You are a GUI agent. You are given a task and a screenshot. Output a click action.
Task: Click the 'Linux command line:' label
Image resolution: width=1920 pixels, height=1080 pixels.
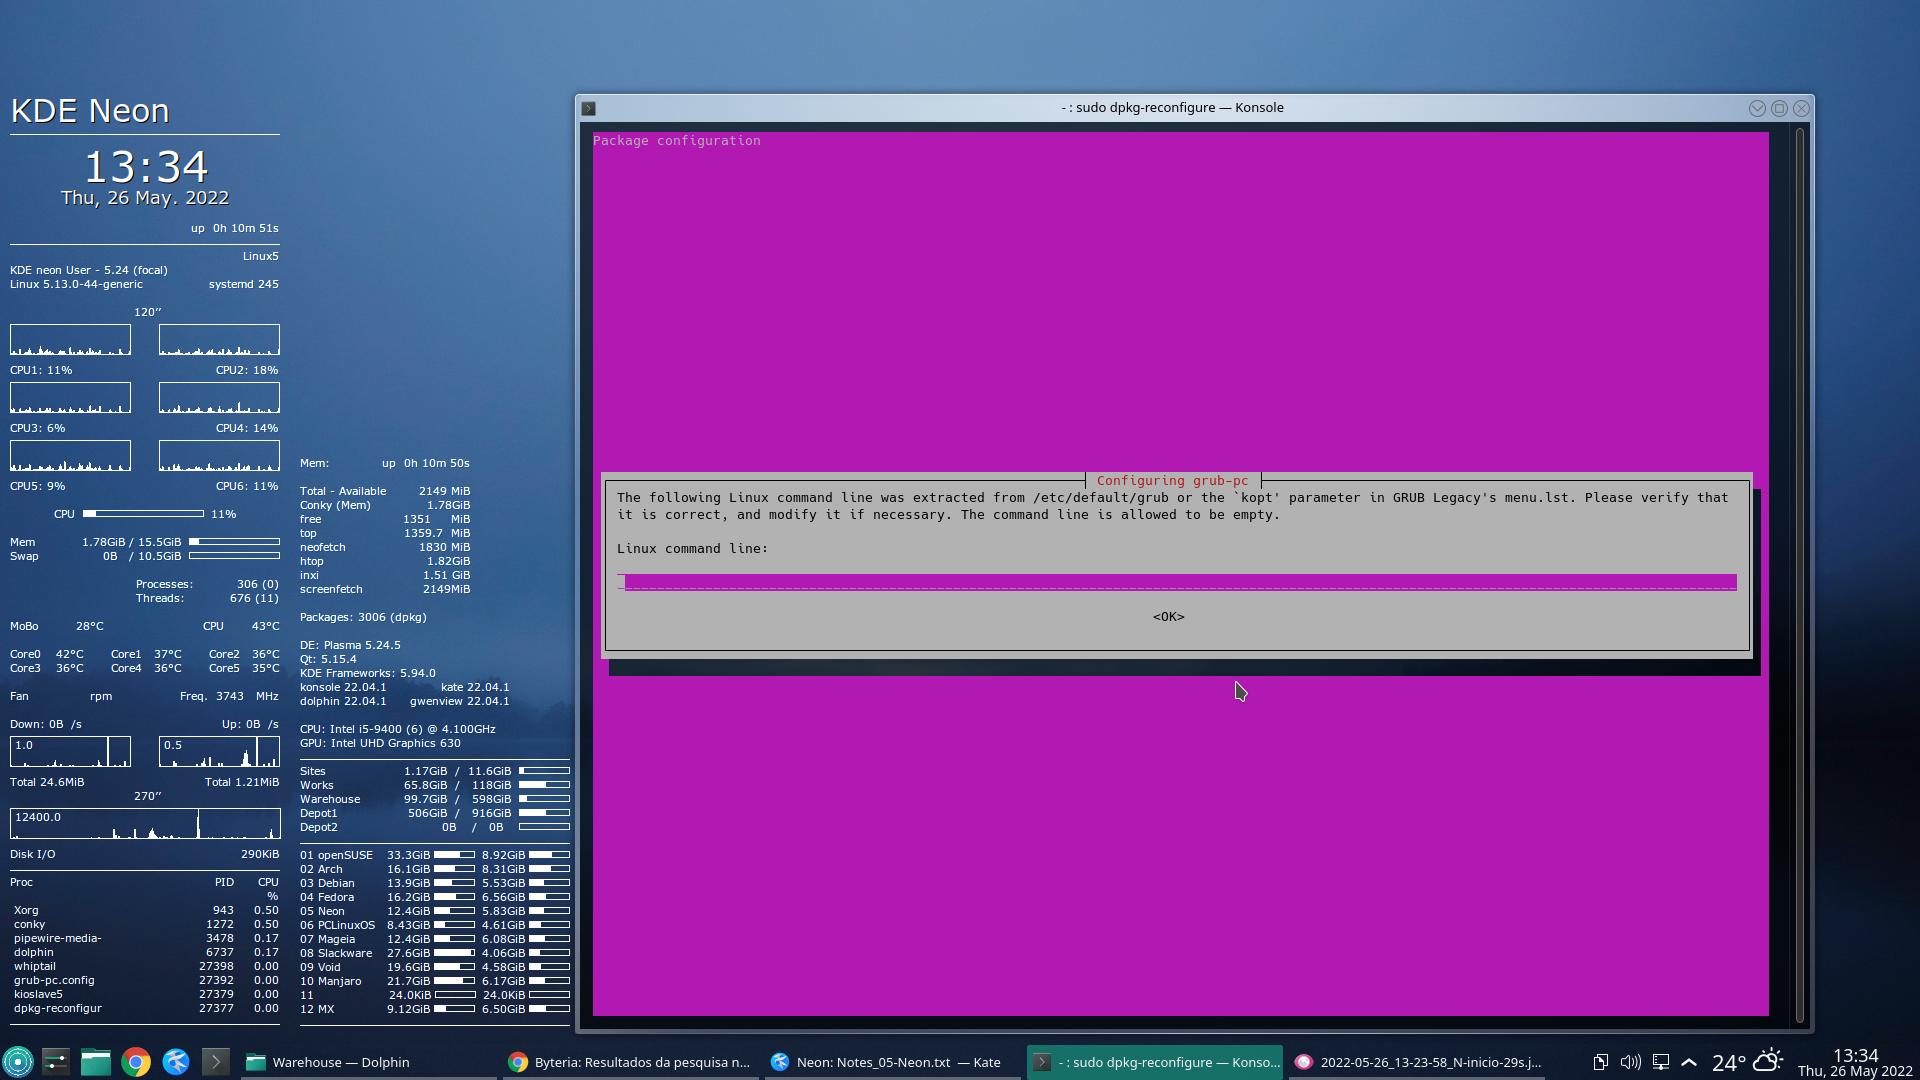pyautogui.click(x=692, y=549)
